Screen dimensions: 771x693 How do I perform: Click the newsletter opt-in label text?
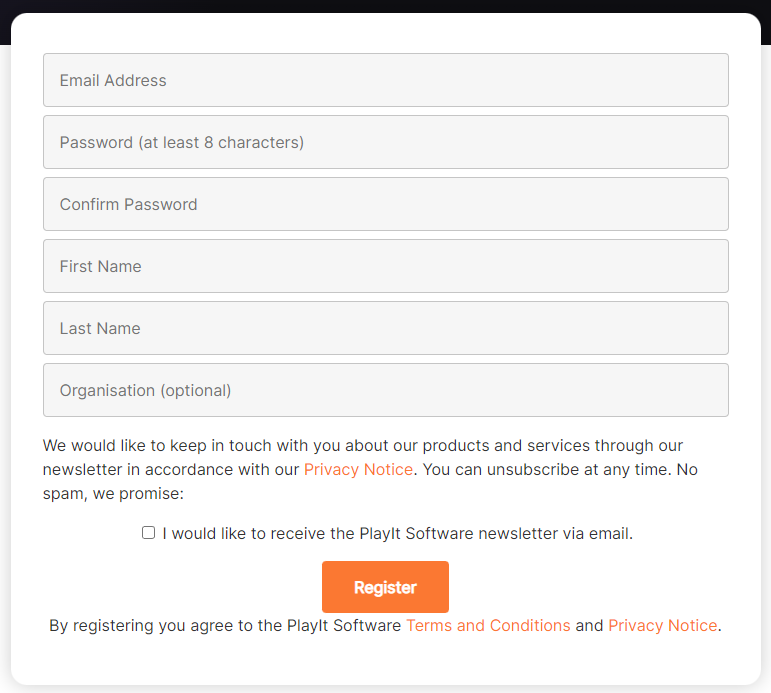click(x=397, y=534)
